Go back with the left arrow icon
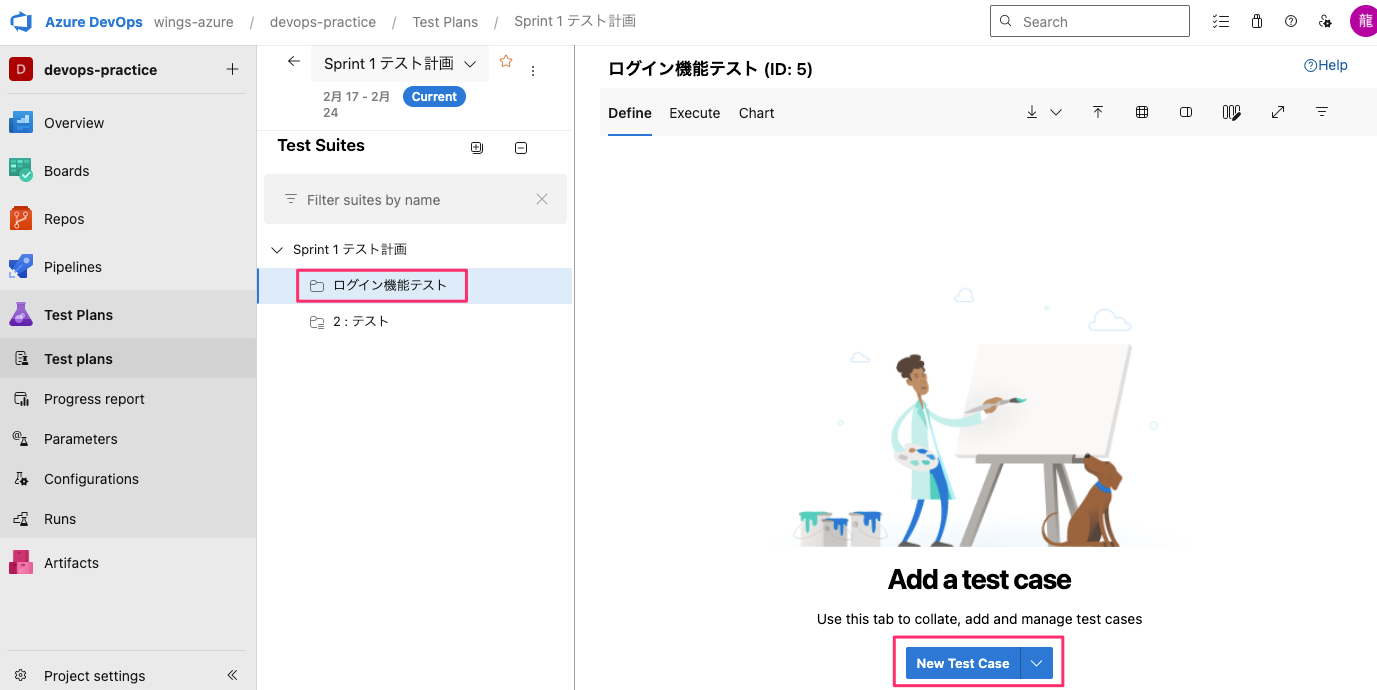The image size is (1377, 690). [293, 62]
